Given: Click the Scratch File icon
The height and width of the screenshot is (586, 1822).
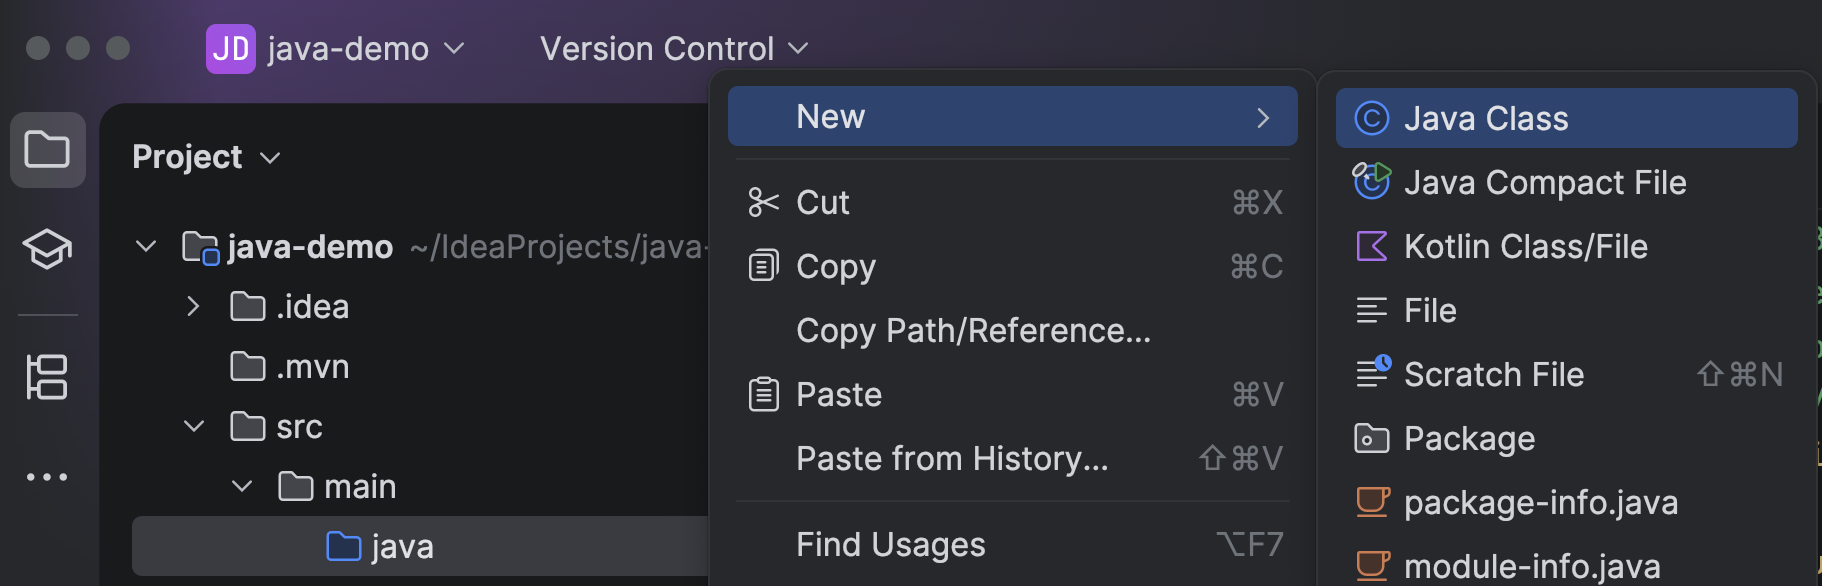Looking at the screenshot, I should 1373,373.
